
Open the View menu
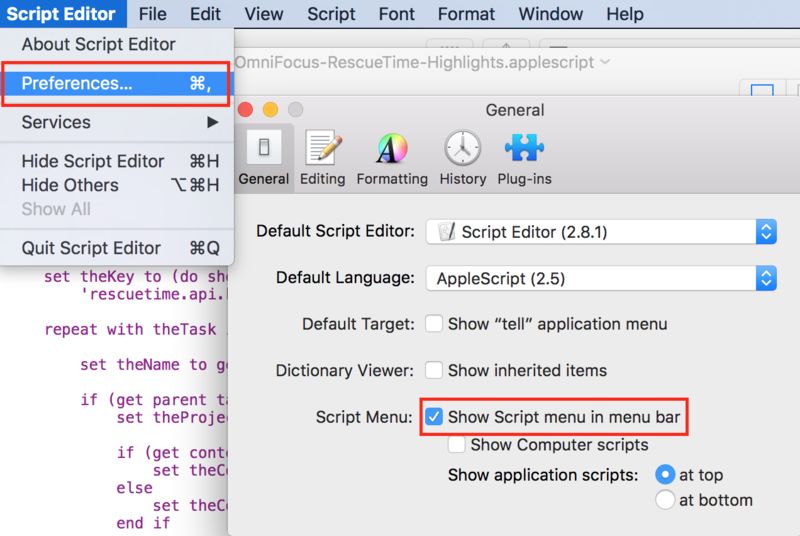pyautogui.click(x=264, y=14)
